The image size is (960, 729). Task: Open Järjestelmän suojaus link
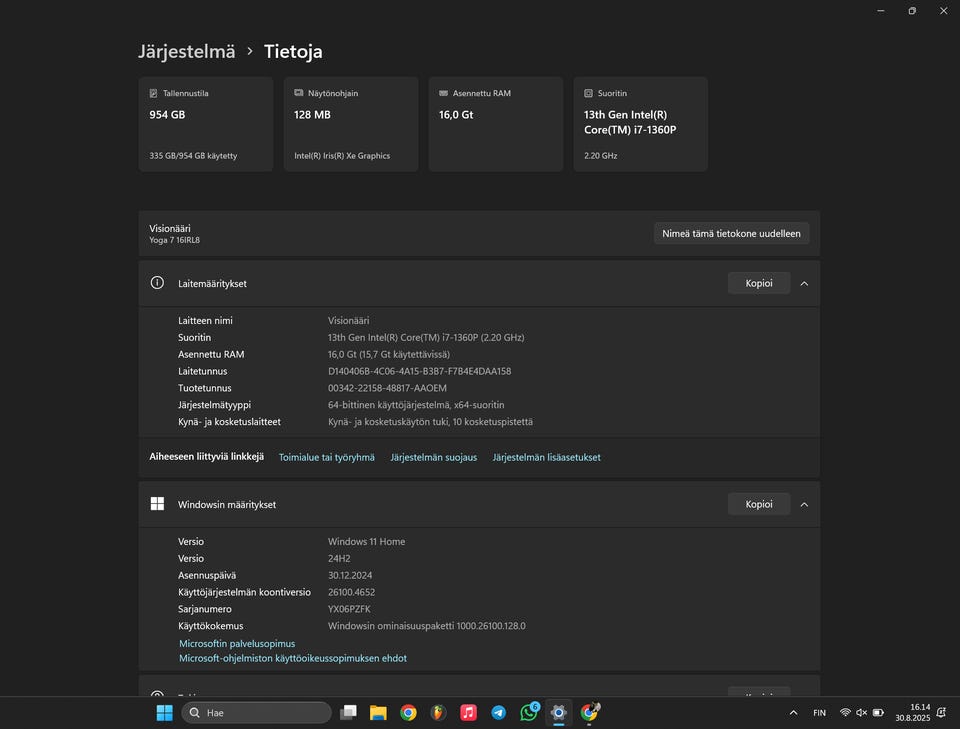(x=433, y=457)
